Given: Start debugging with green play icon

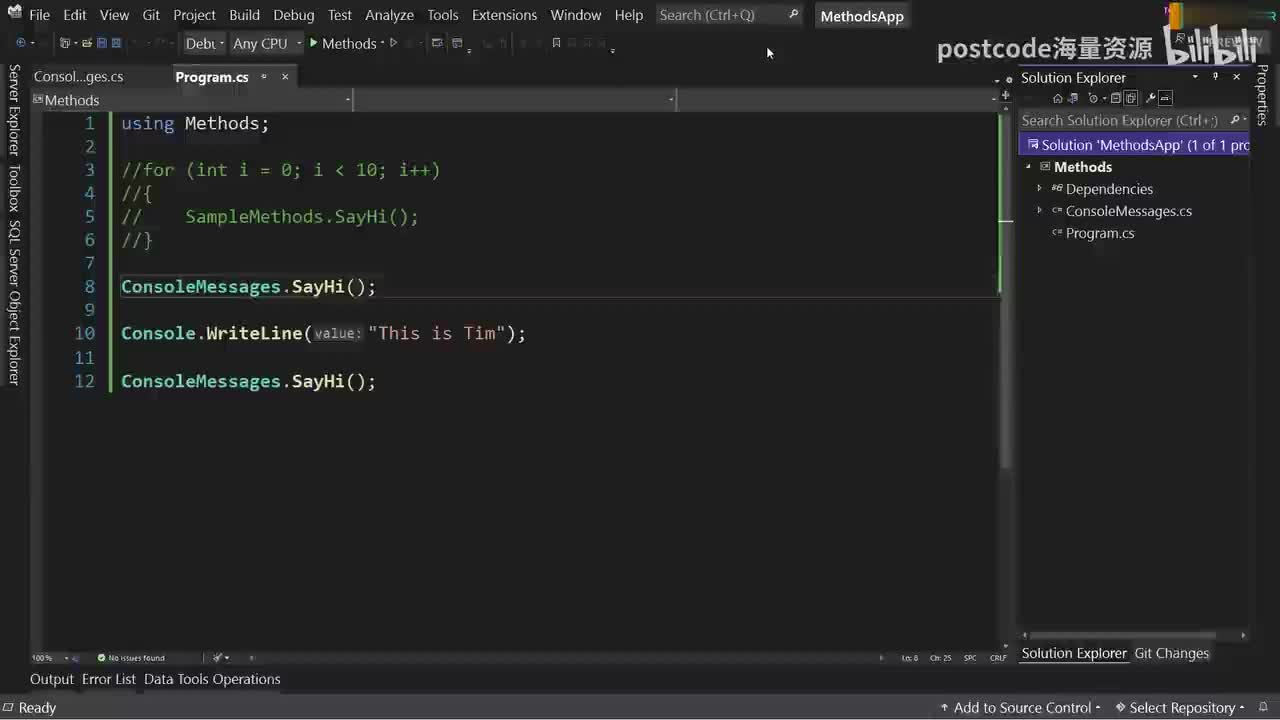Looking at the screenshot, I should point(313,43).
